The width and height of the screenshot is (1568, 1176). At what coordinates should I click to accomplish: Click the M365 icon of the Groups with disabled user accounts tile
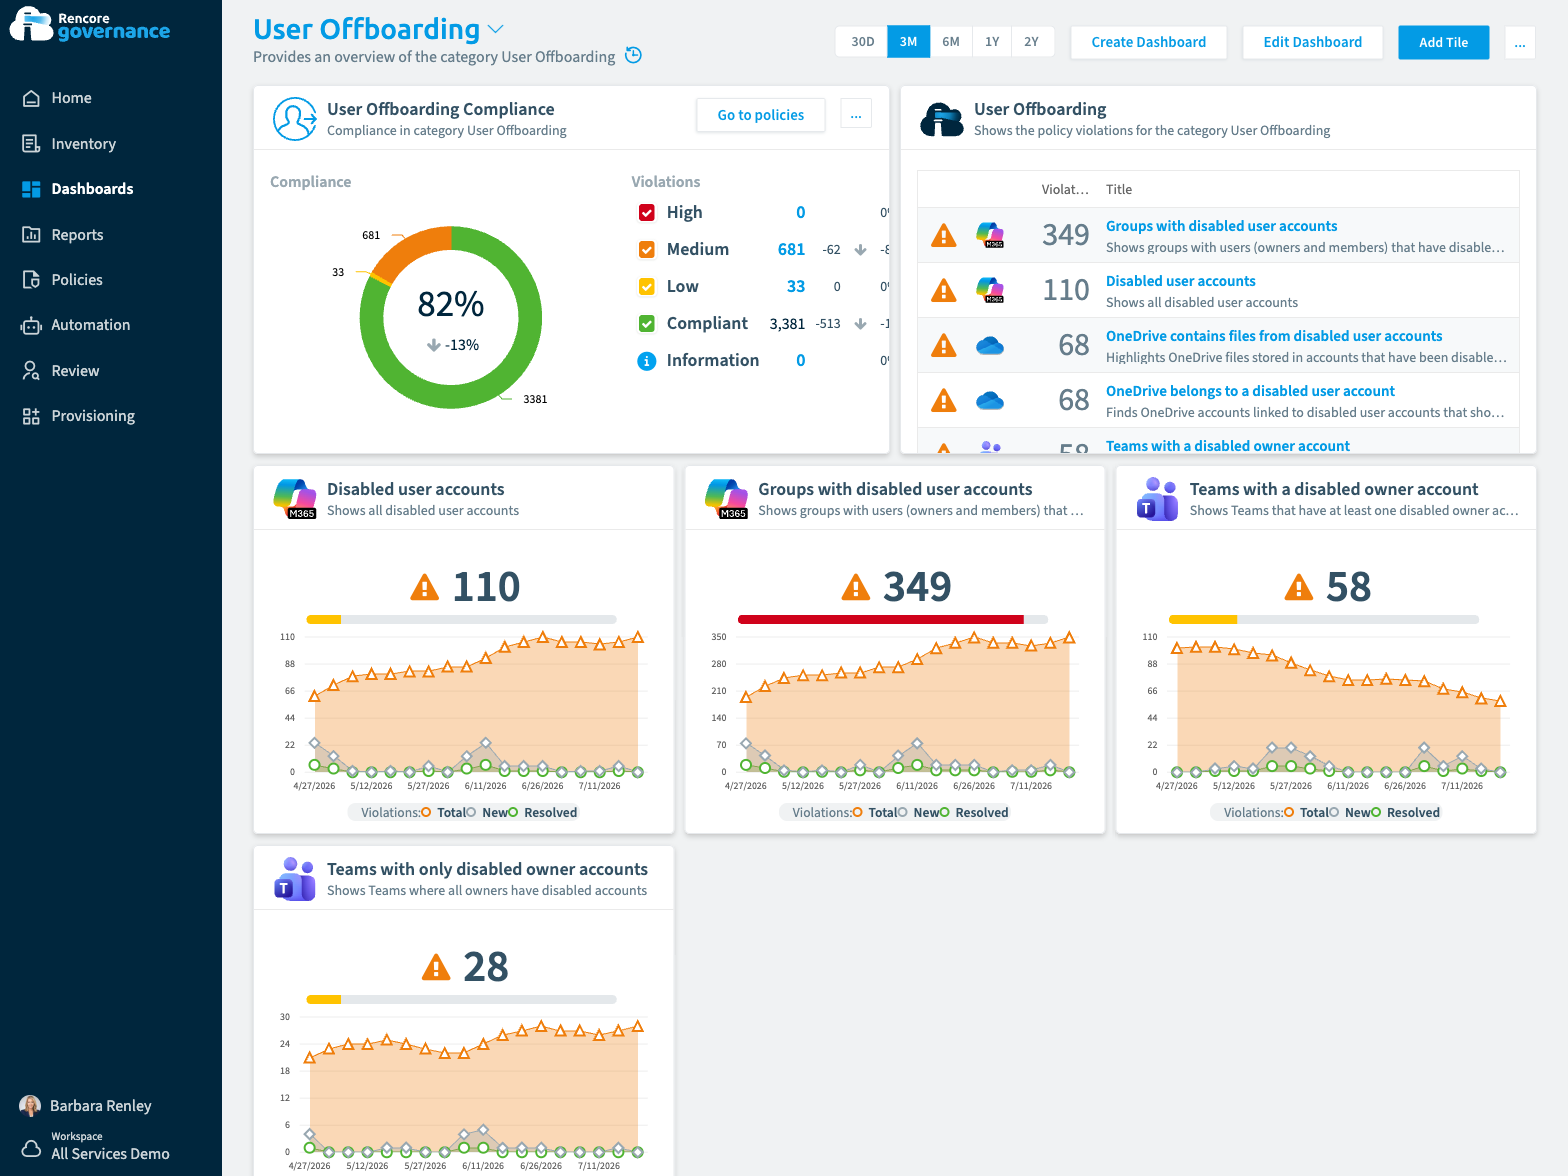726,499
